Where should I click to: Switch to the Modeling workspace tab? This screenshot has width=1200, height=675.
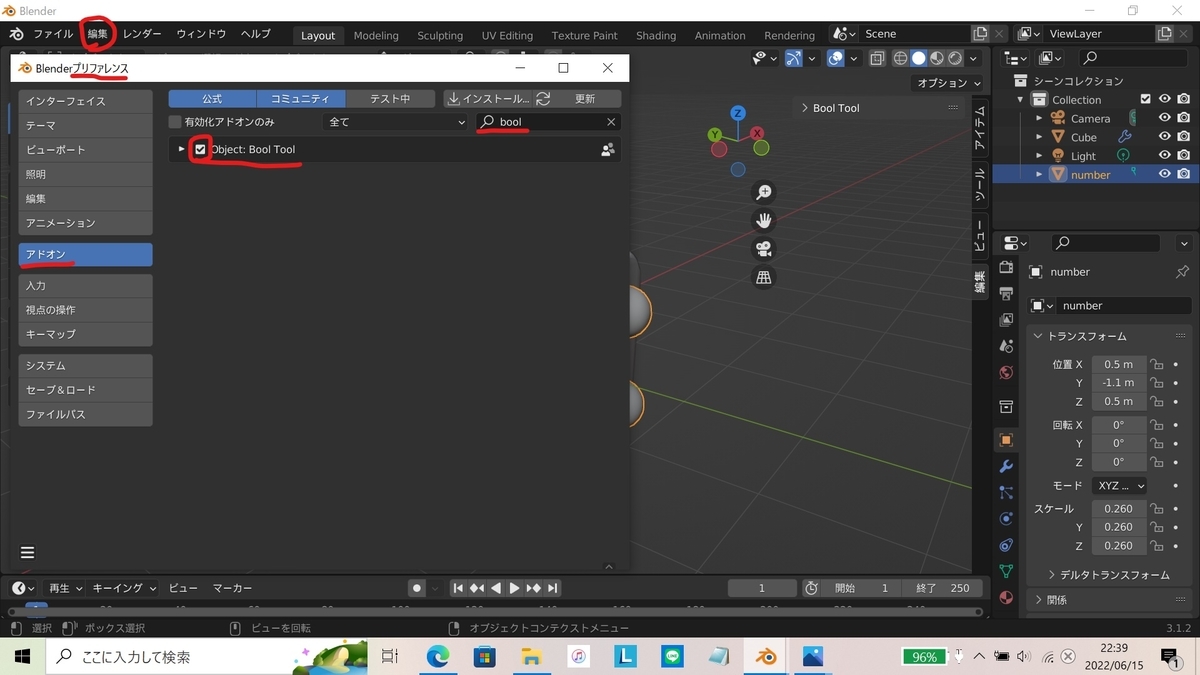pos(376,35)
